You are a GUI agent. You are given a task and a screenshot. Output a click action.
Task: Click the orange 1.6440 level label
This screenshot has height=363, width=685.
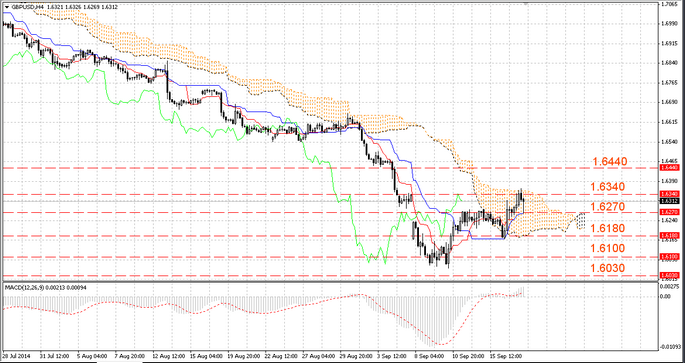[x=610, y=161]
